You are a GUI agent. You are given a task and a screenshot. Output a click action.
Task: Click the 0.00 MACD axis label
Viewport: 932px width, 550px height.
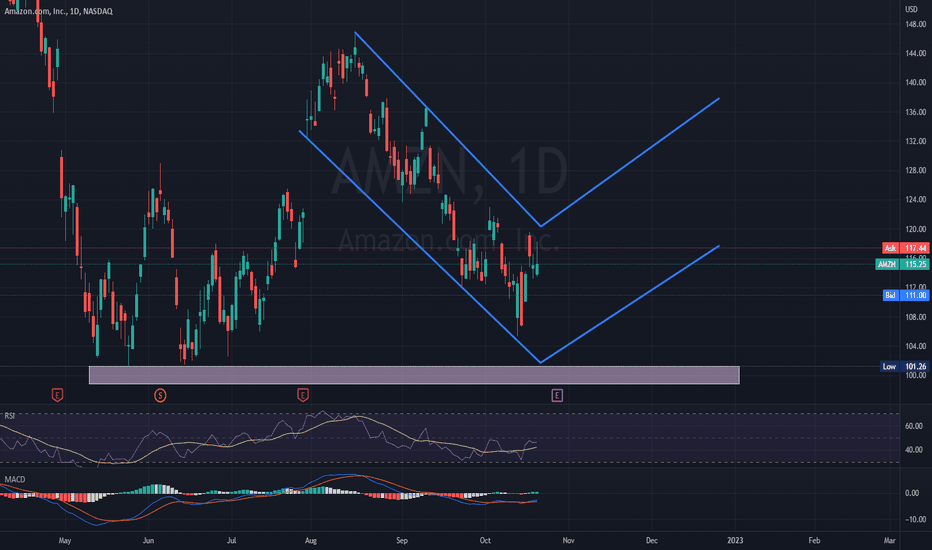912,493
